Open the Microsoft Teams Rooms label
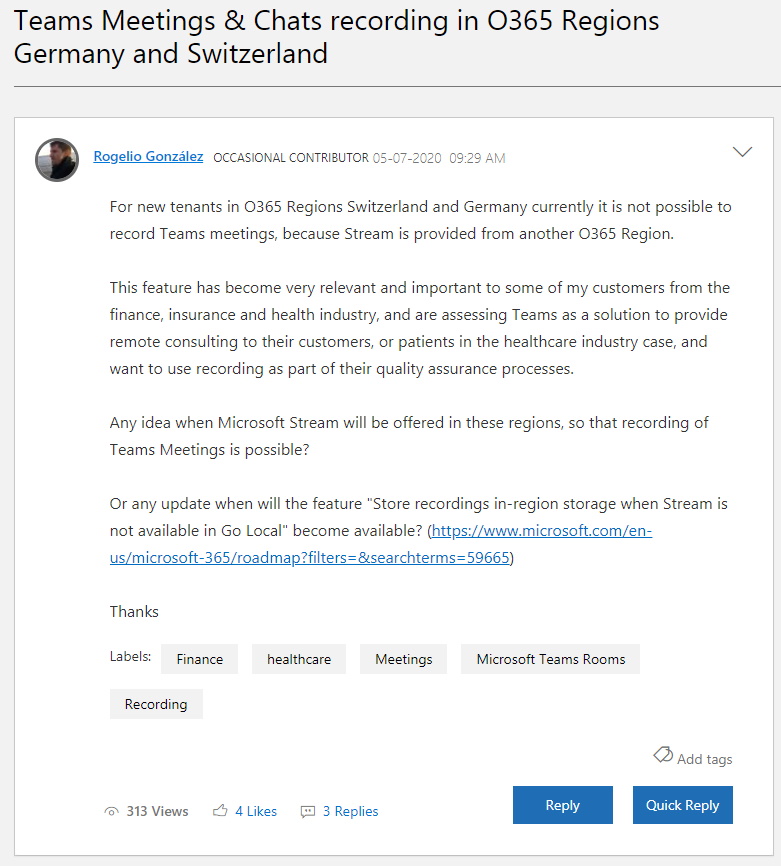The height and width of the screenshot is (866, 781). pos(551,659)
